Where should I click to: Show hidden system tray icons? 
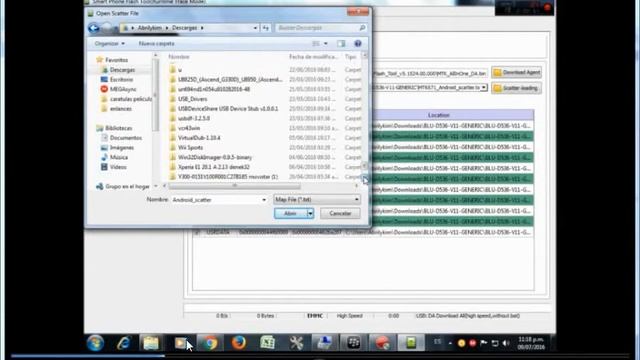coord(450,343)
